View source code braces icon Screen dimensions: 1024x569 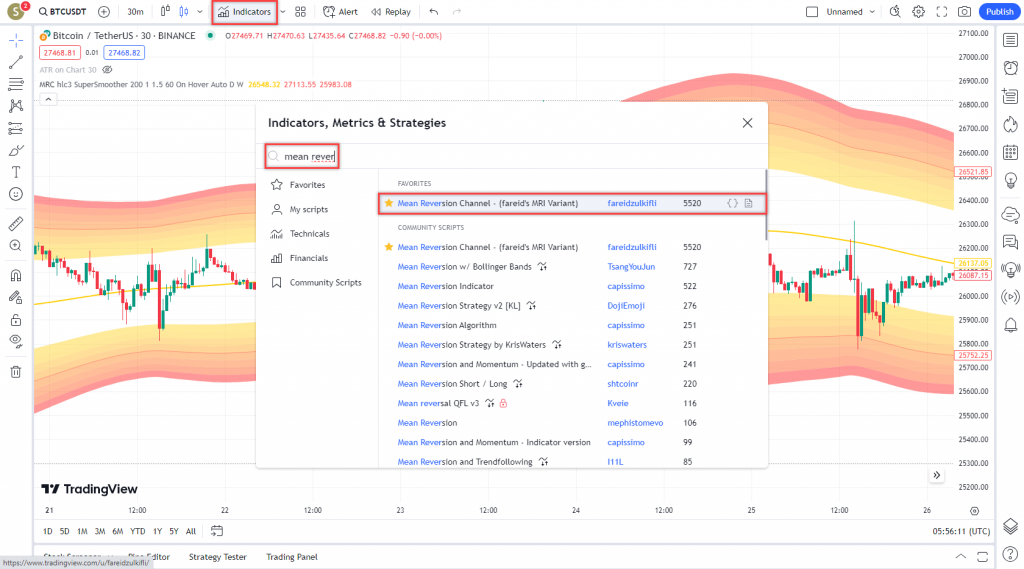(x=733, y=203)
